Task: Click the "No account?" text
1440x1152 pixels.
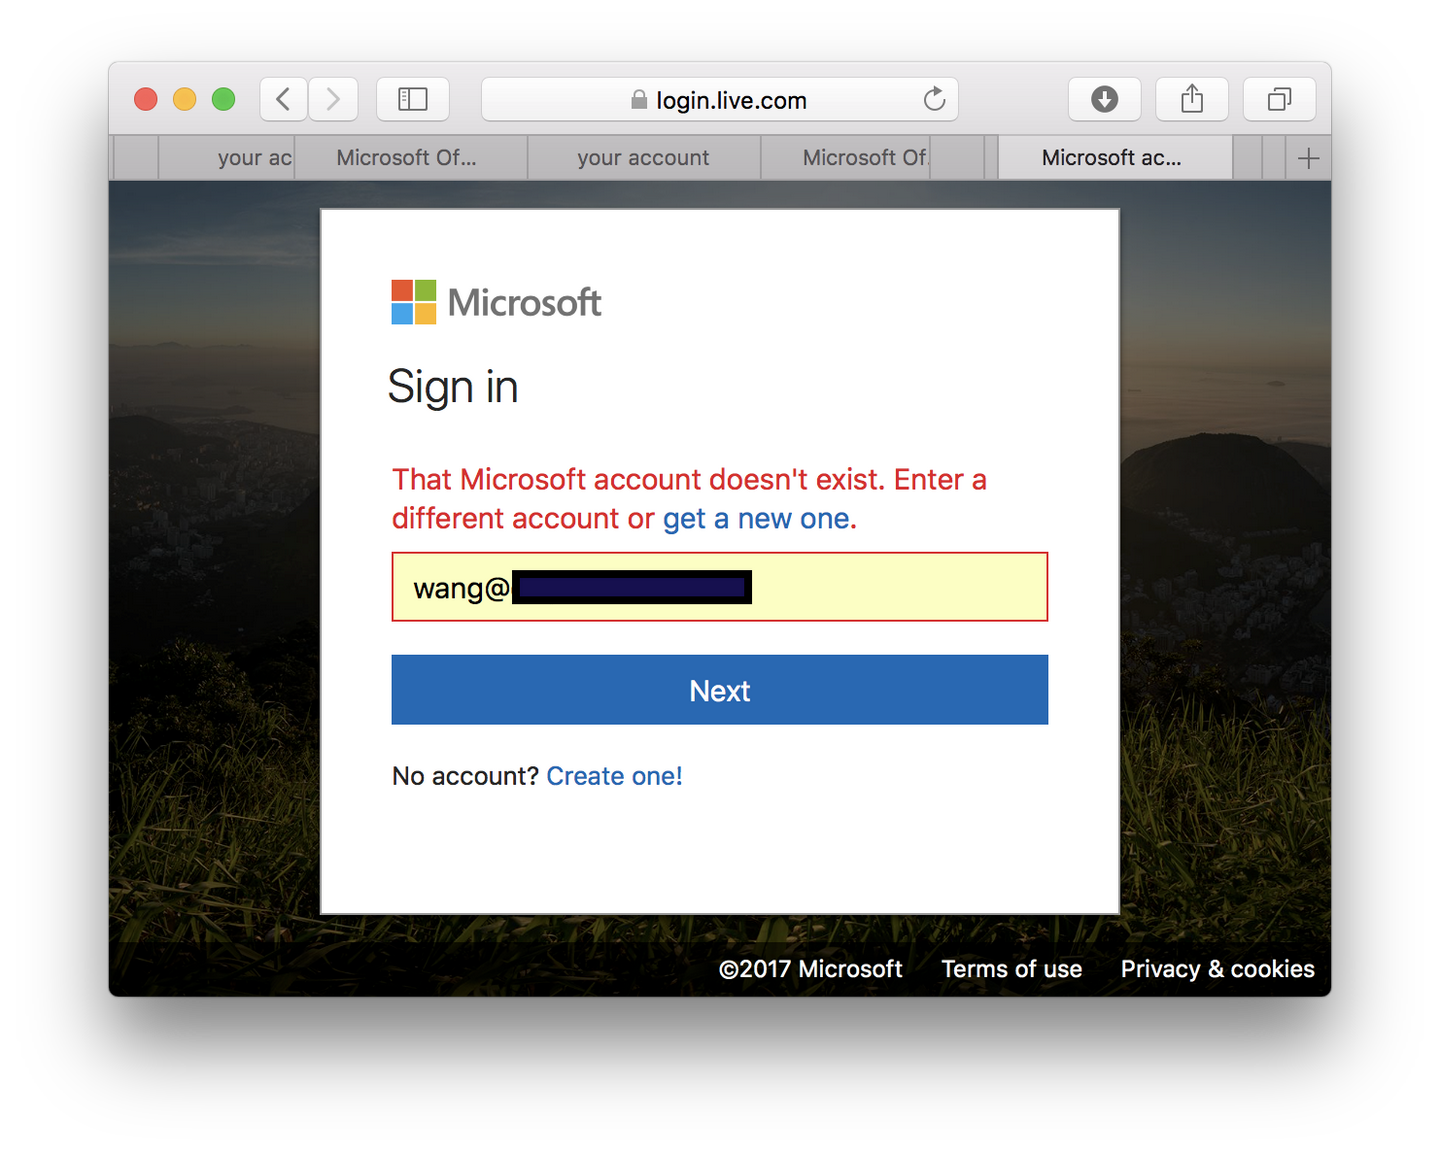Action: tap(465, 776)
